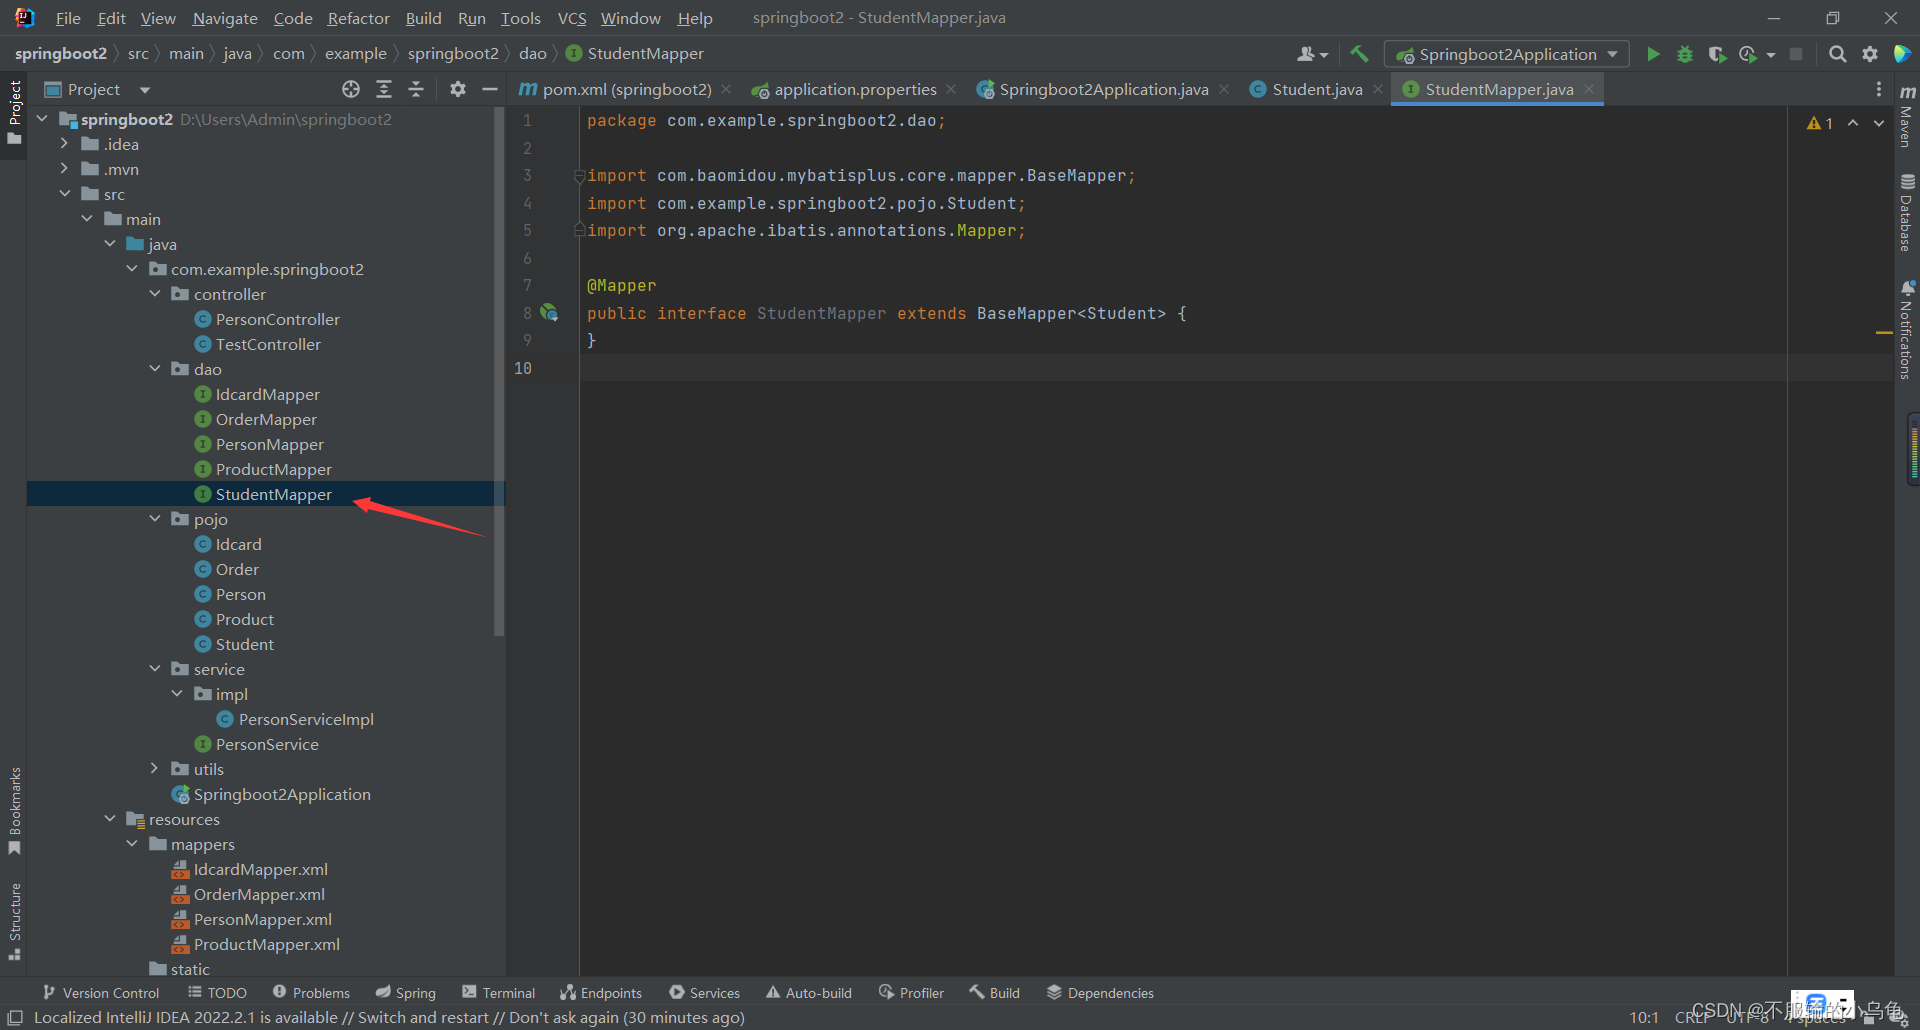Run with coverage using the shield icon
The width and height of the screenshot is (1920, 1030).
[1717, 54]
